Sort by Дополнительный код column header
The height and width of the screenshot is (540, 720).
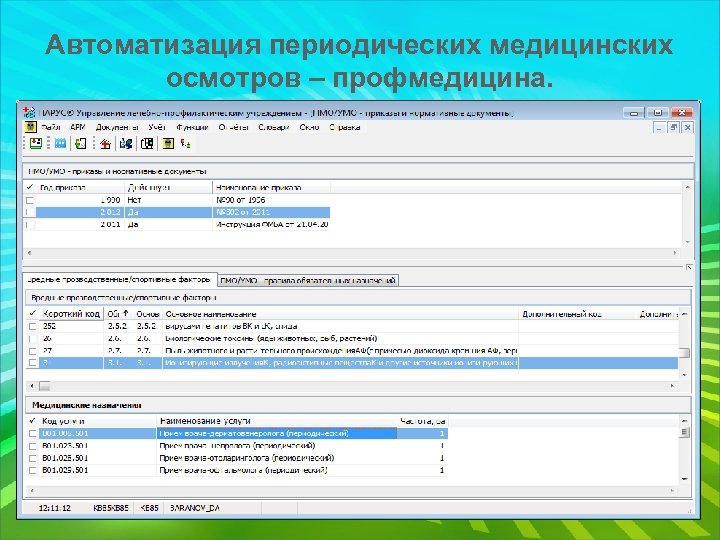click(x=577, y=314)
